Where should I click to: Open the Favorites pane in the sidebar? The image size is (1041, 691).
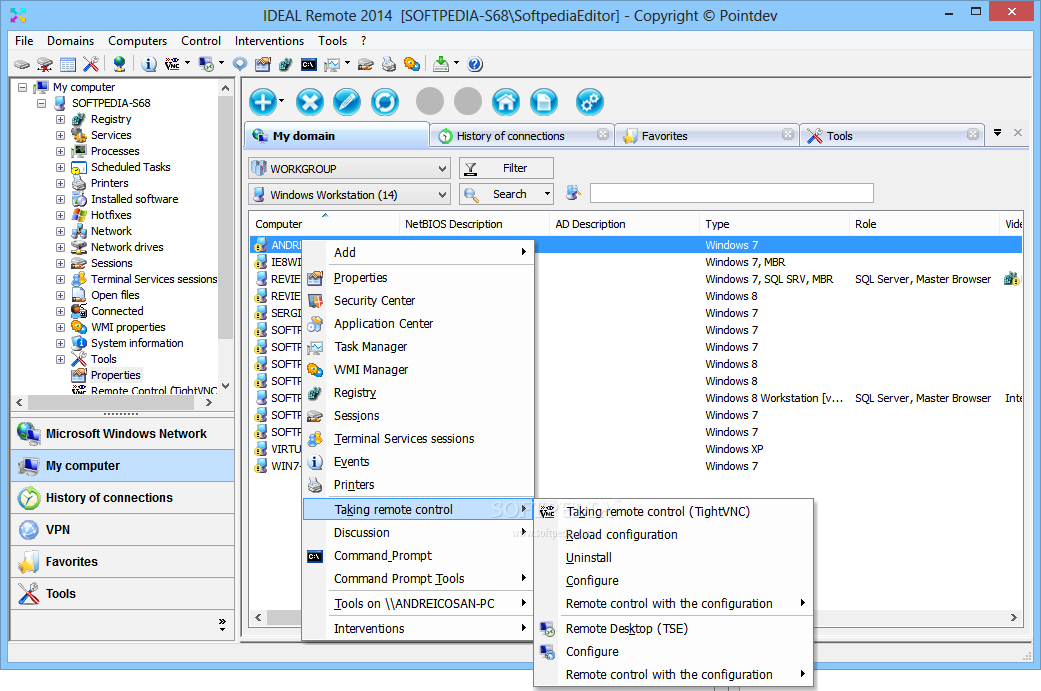[123, 562]
